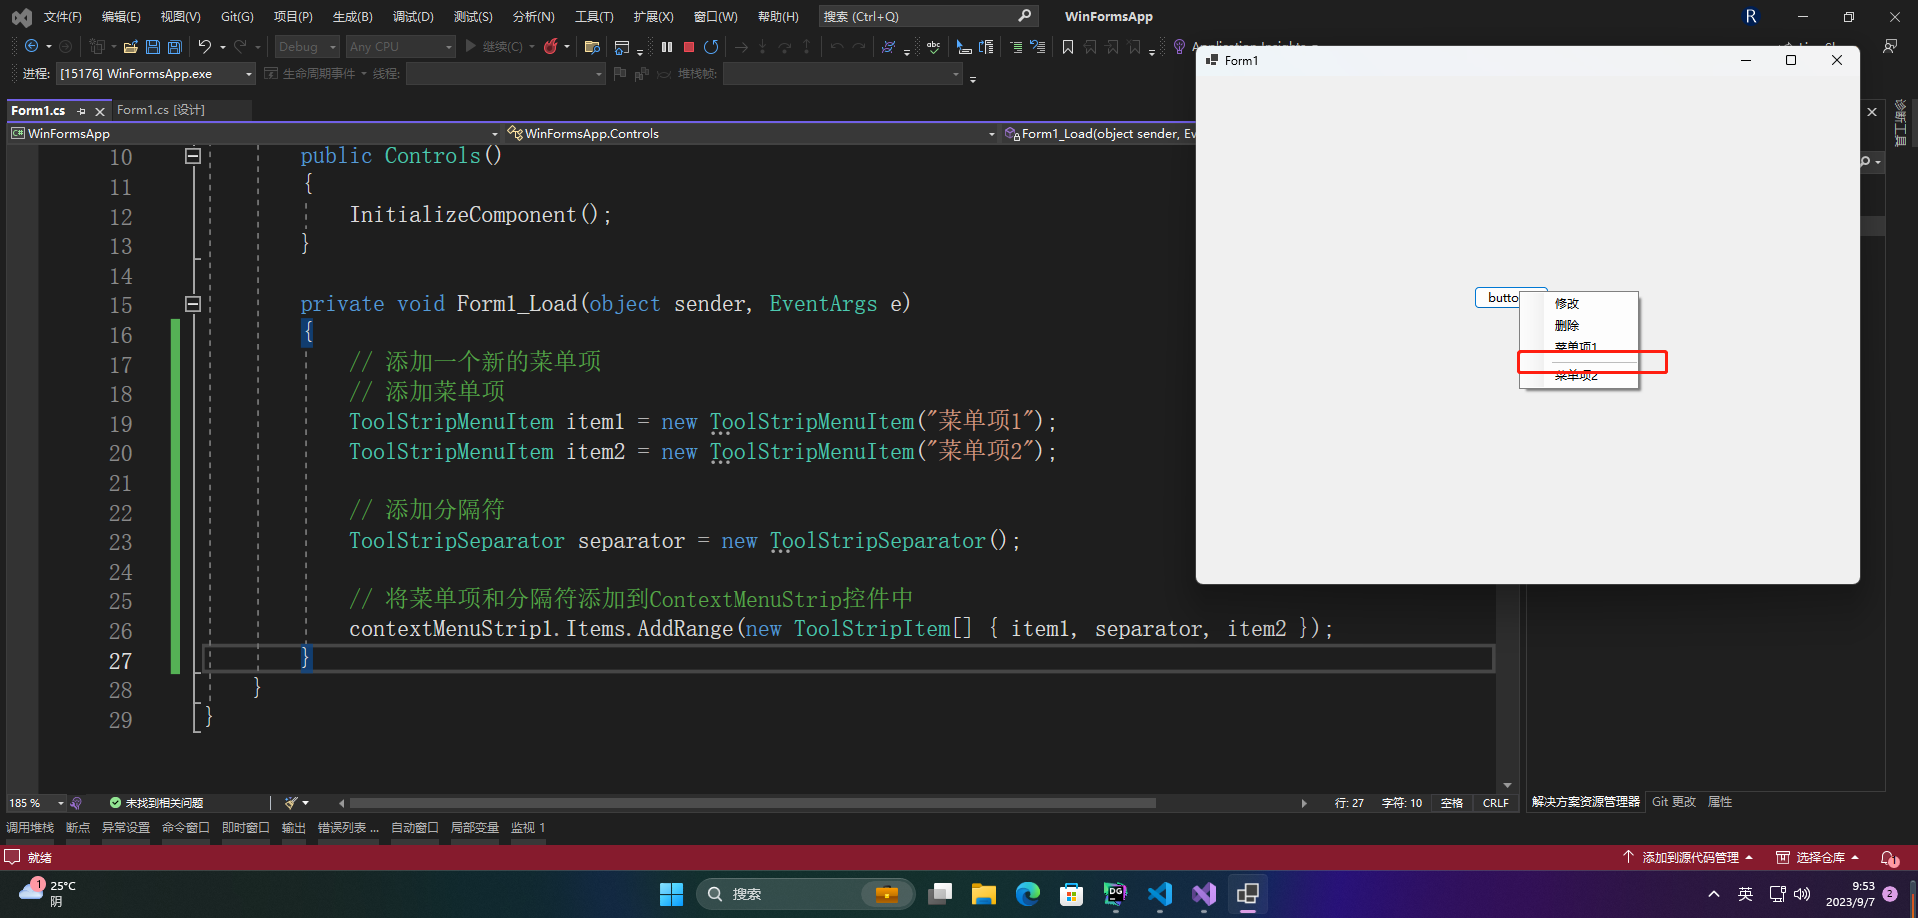Open the 工具(T) menu
The image size is (1918, 918).
[594, 17]
